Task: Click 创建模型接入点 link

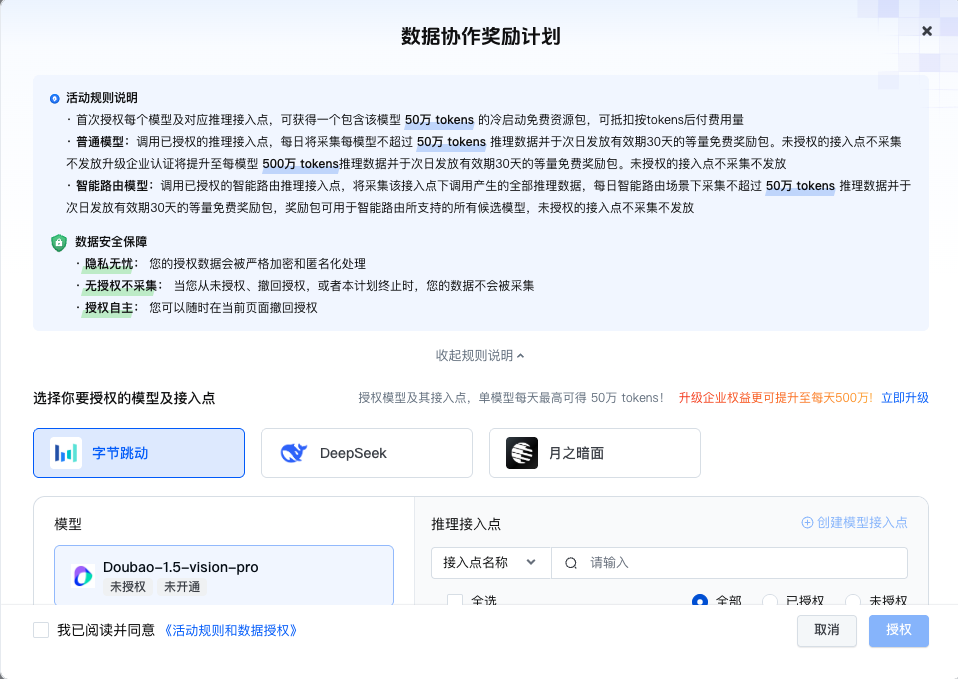Action: (x=854, y=523)
